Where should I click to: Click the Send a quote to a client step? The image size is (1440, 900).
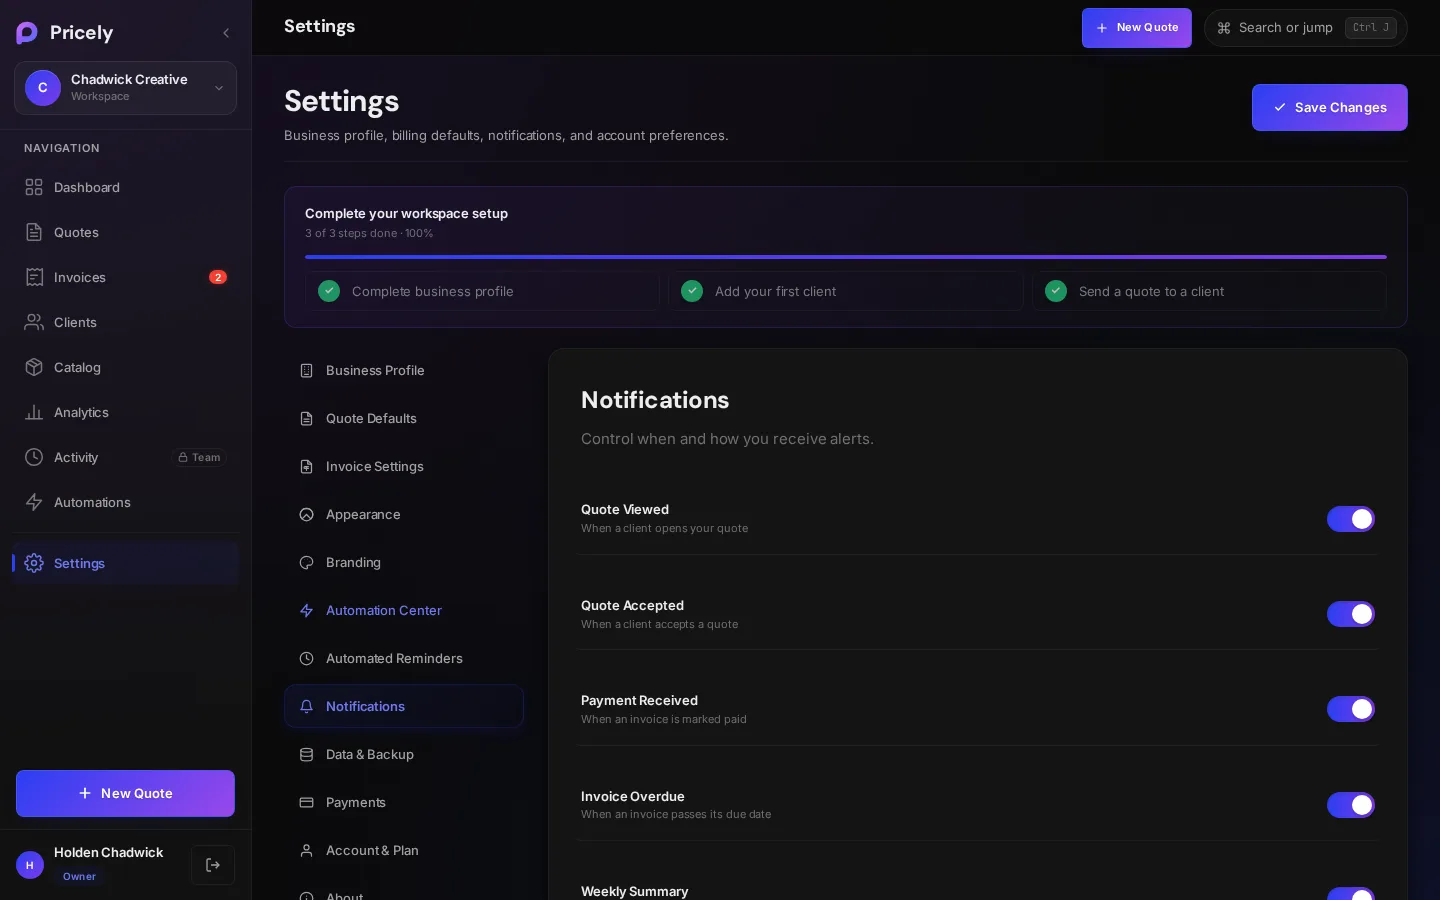pos(1210,291)
